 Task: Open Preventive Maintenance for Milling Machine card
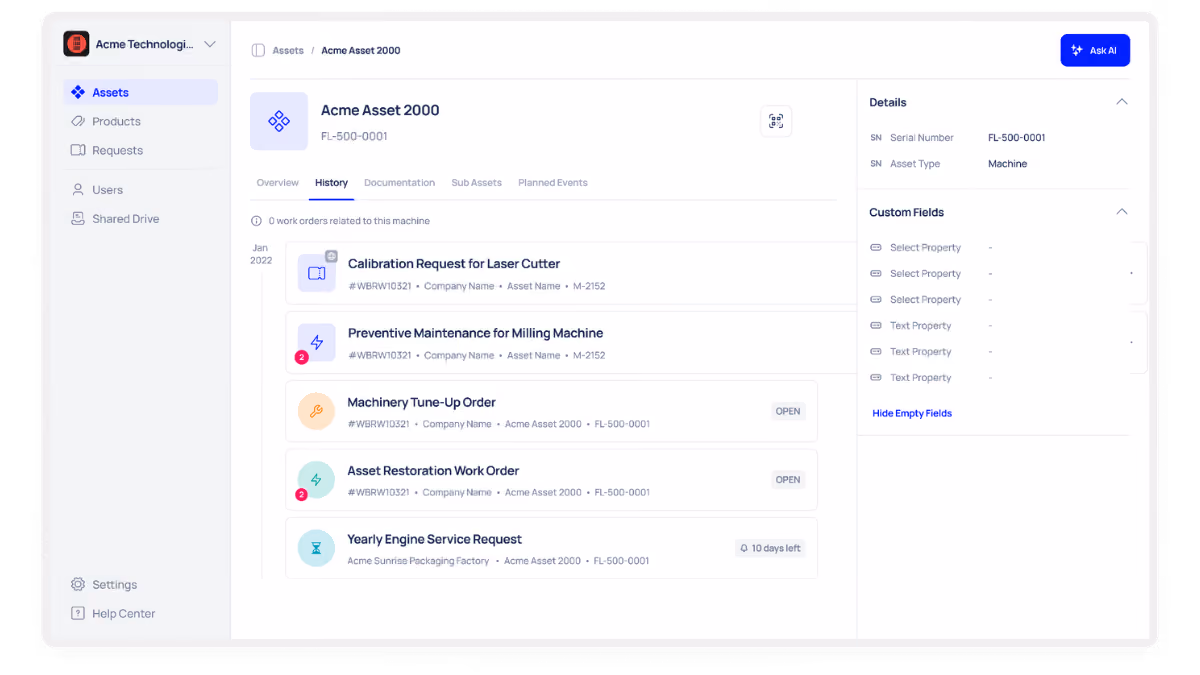(570, 342)
